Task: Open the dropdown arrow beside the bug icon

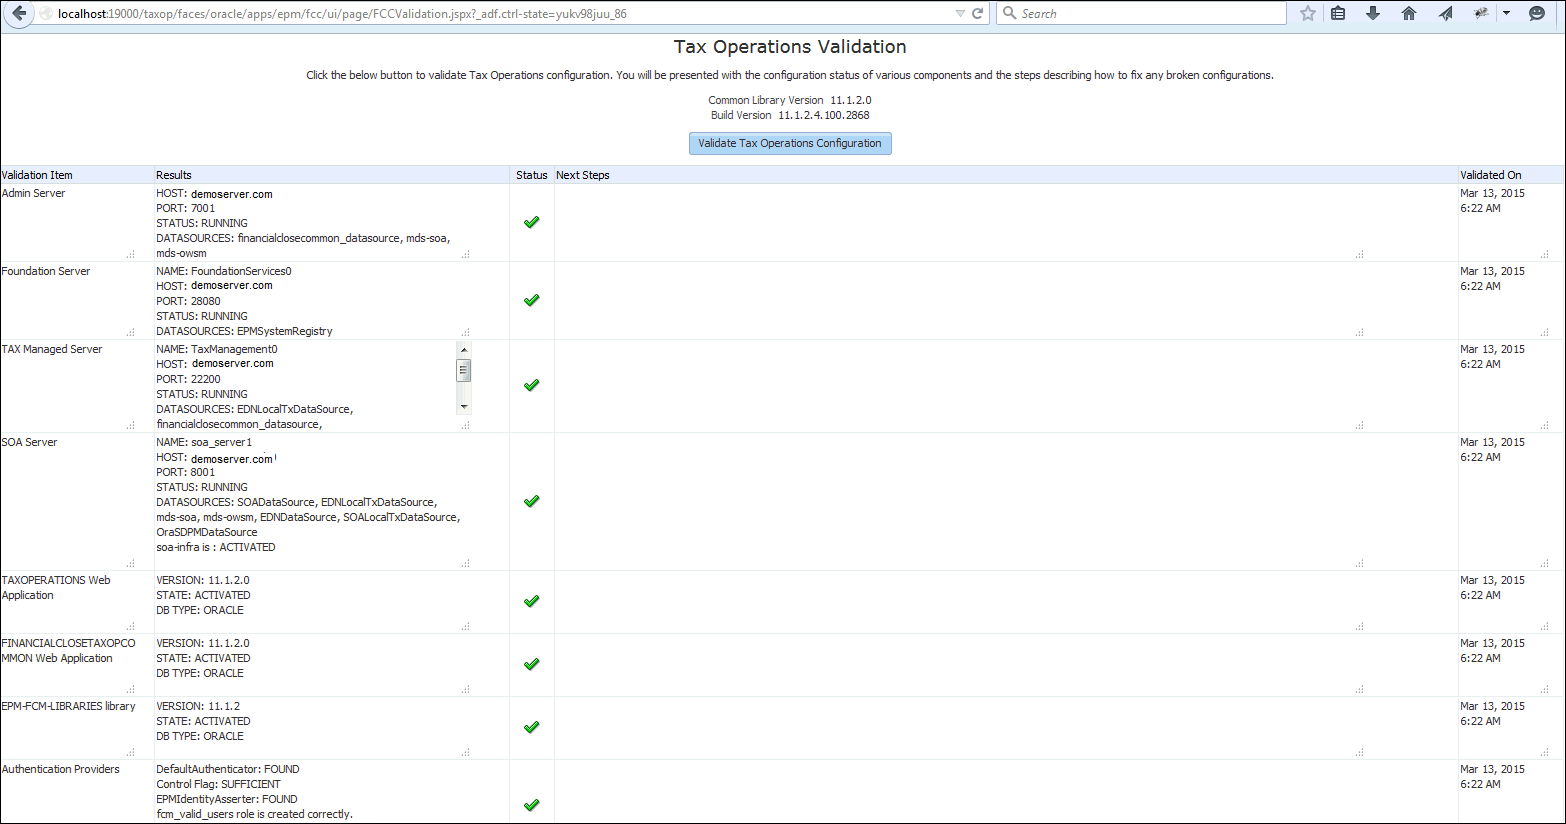Action: (1506, 14)
